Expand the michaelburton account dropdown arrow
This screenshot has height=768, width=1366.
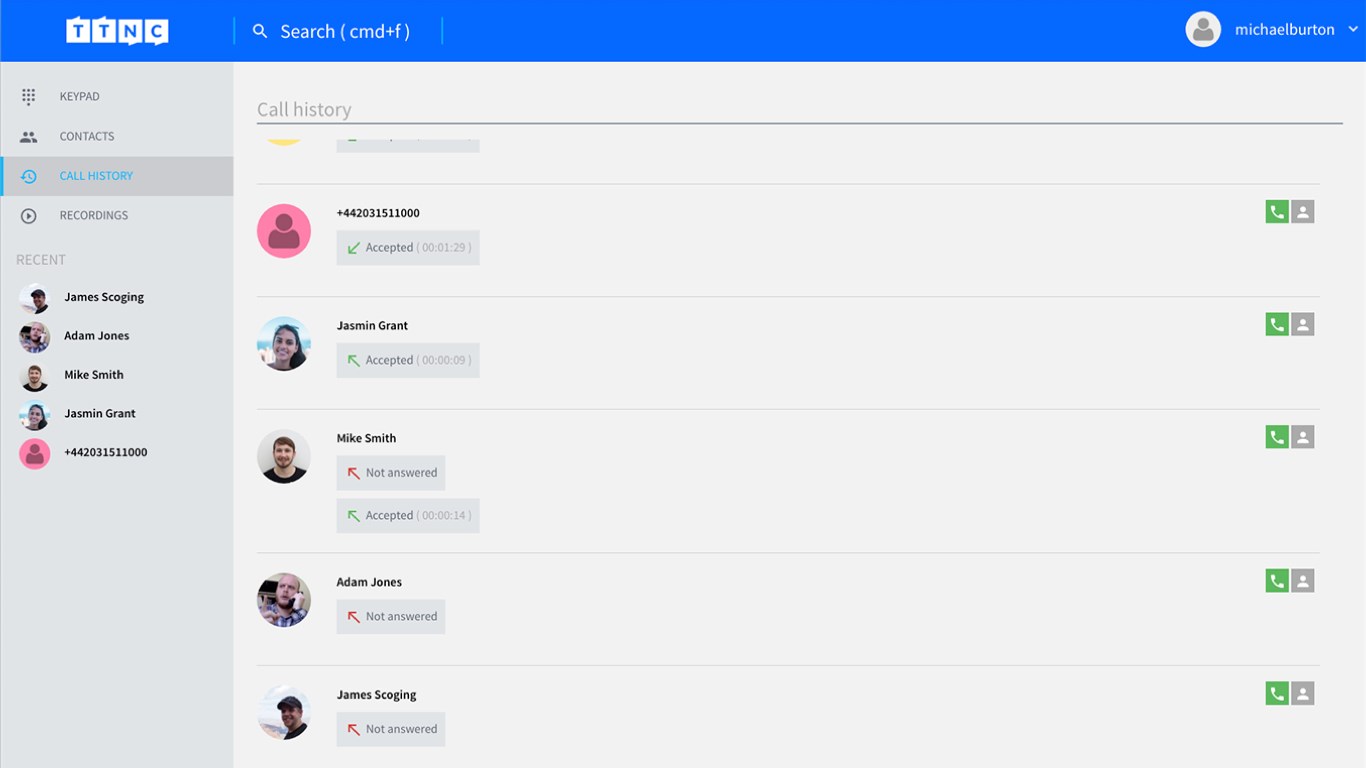(x=1353, y=30)
